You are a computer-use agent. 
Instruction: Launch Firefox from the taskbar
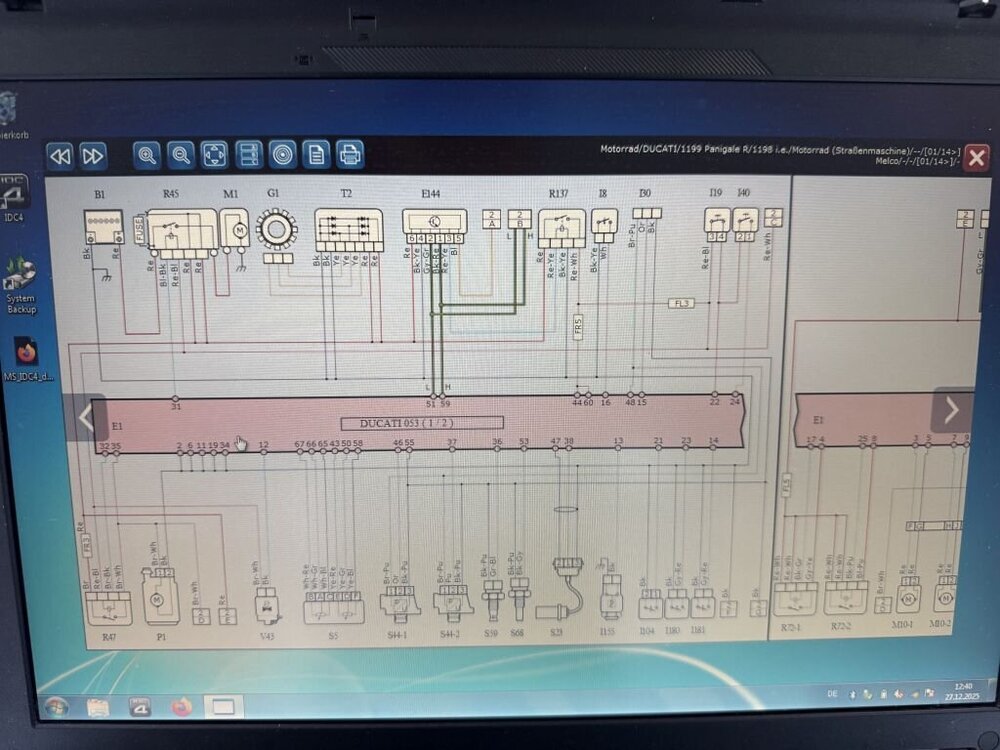[x=182, y=707]
